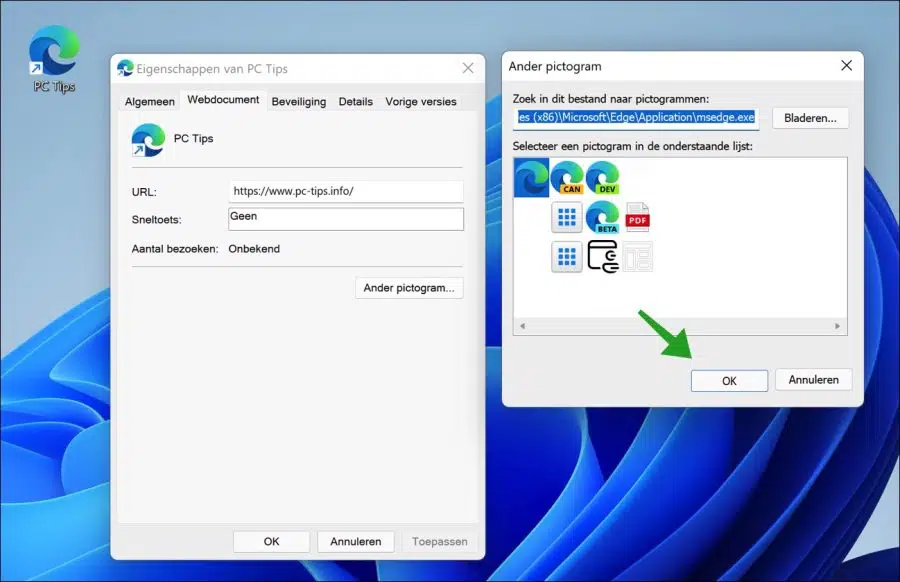Click OK in Ander pictogram dialog
Screen dimensions: 900x582
point(729,381)
